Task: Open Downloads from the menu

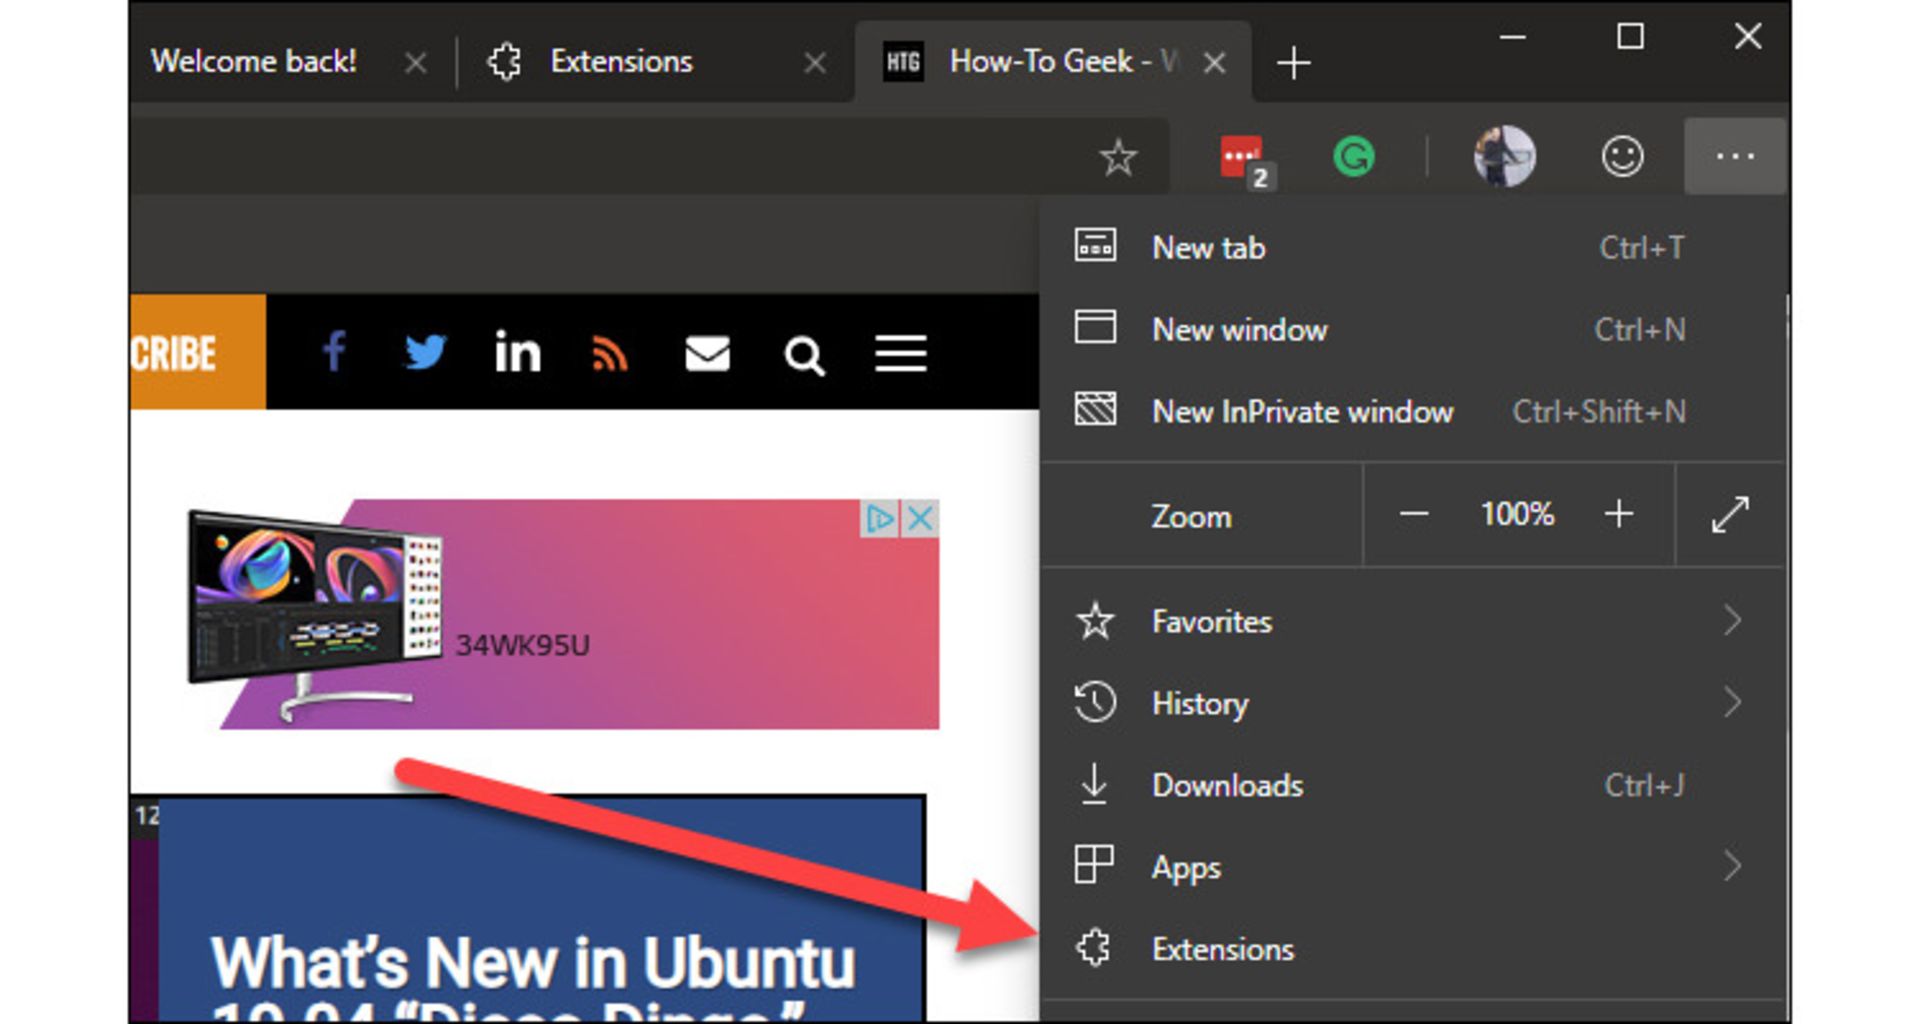Action: pyautogui.click(x=1412, y=785)
